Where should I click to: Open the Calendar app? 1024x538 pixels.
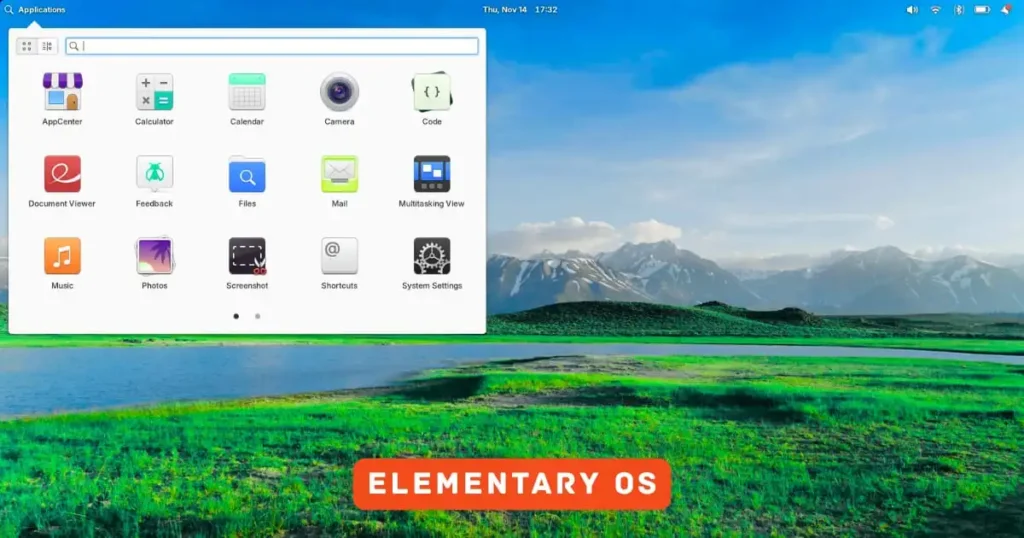[247, 93]
